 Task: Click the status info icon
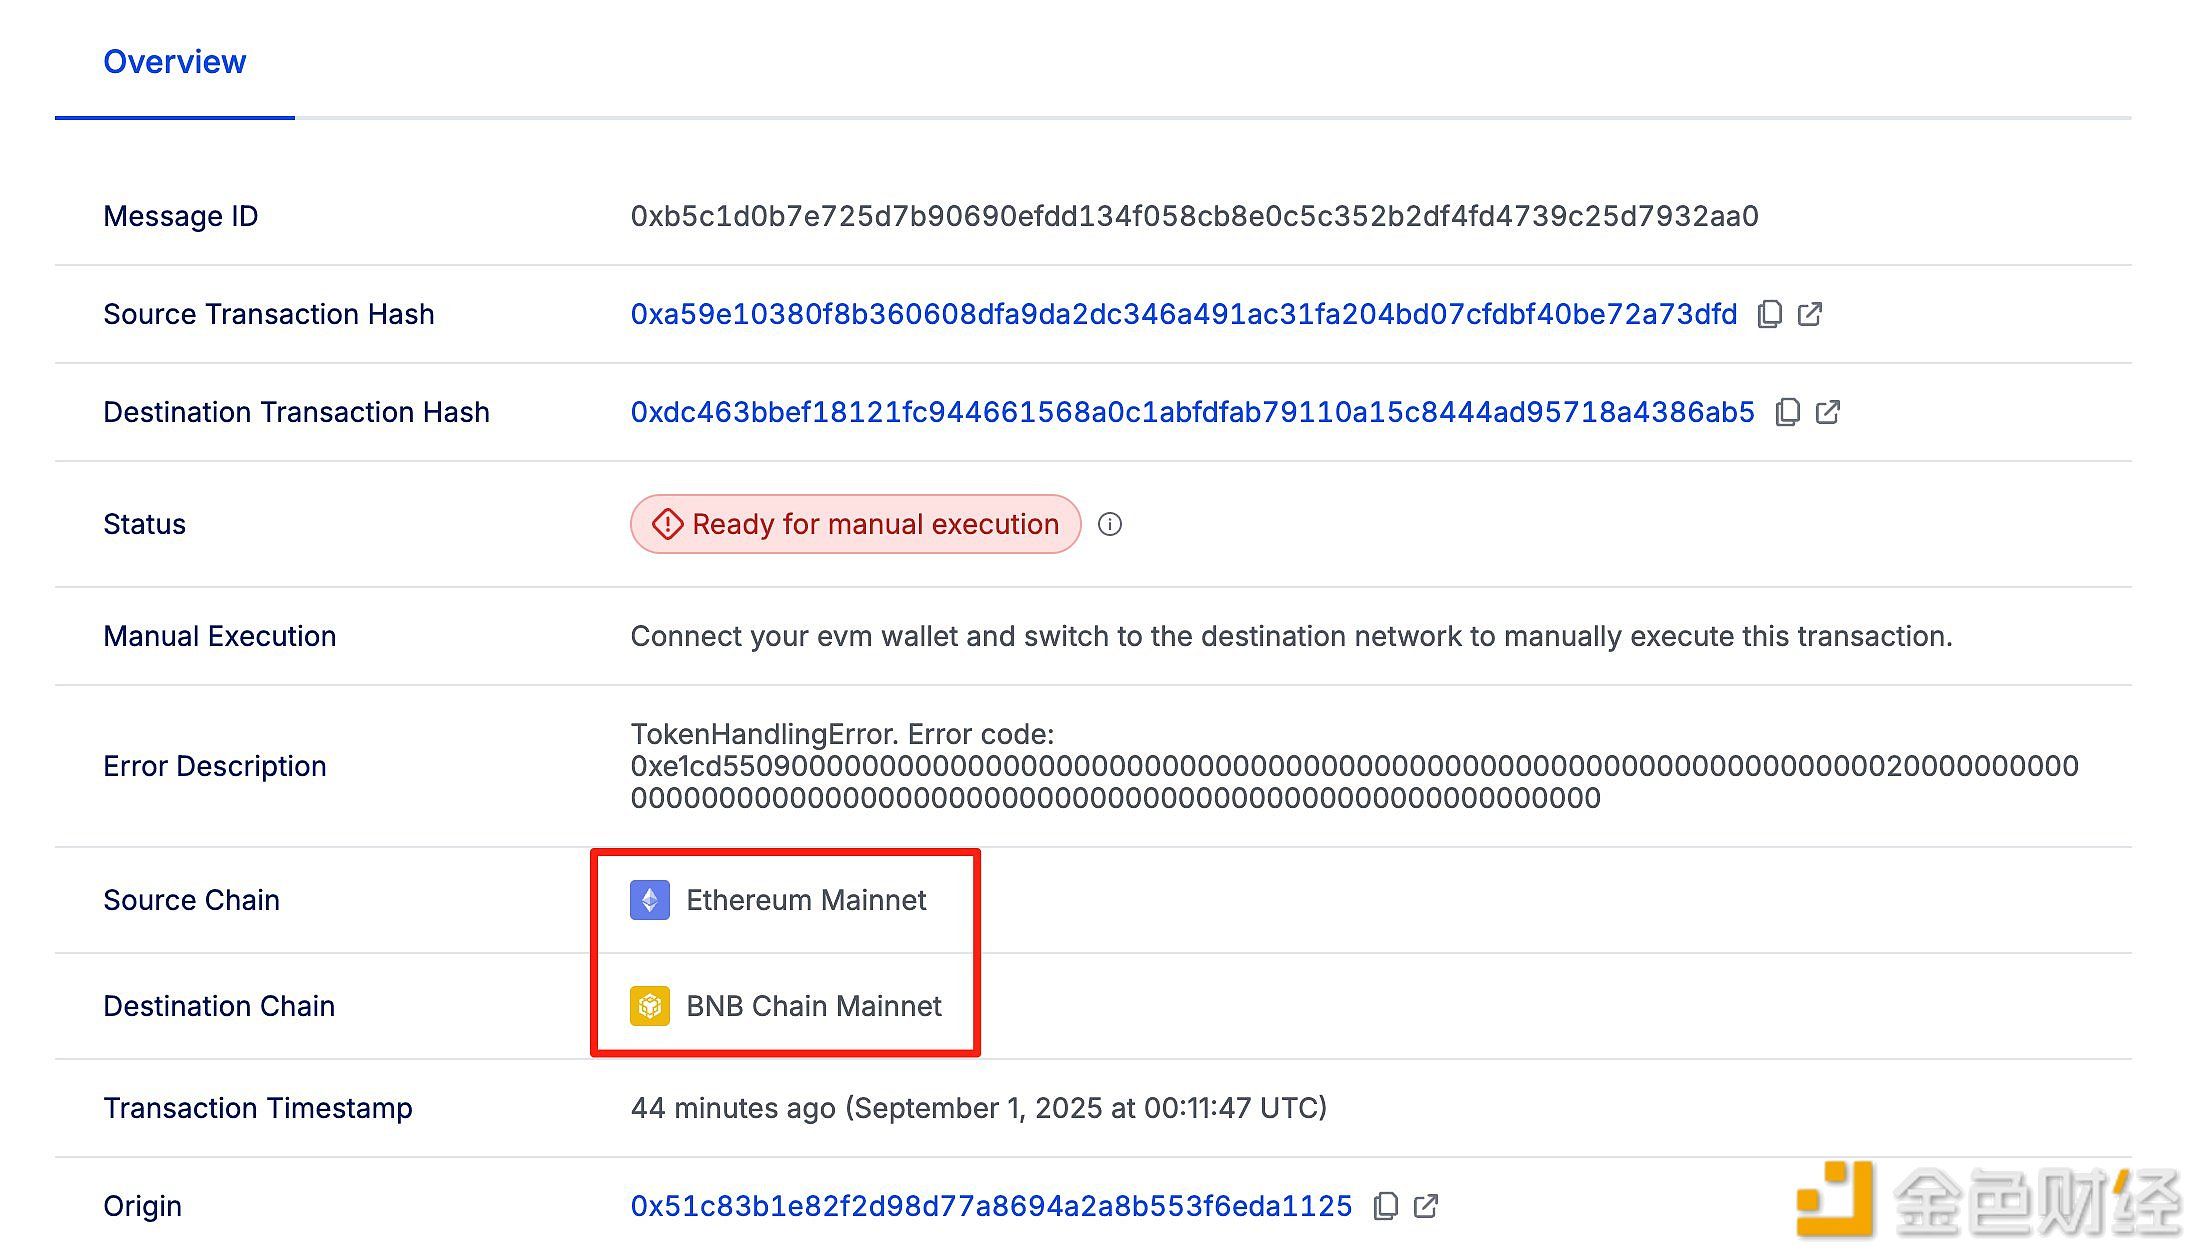[1110, 524]
